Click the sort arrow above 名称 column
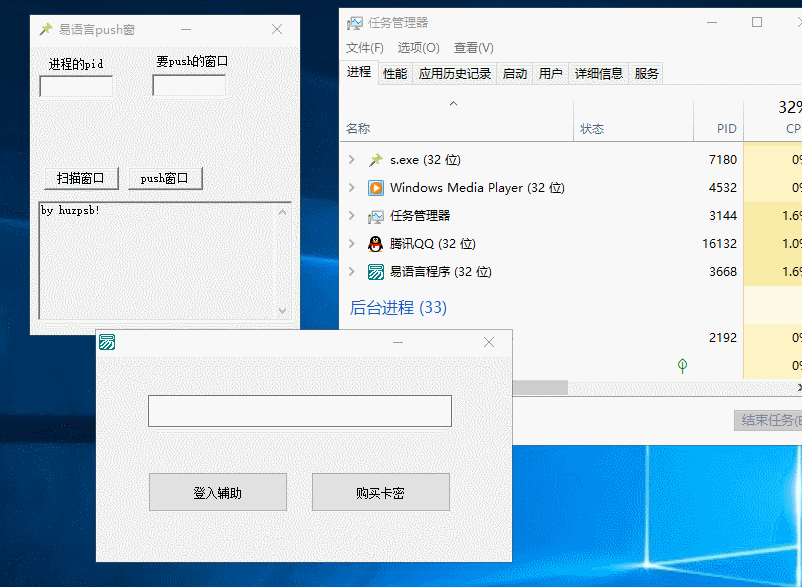Screen dimensions: 802x587 click(x=453, y=103)
